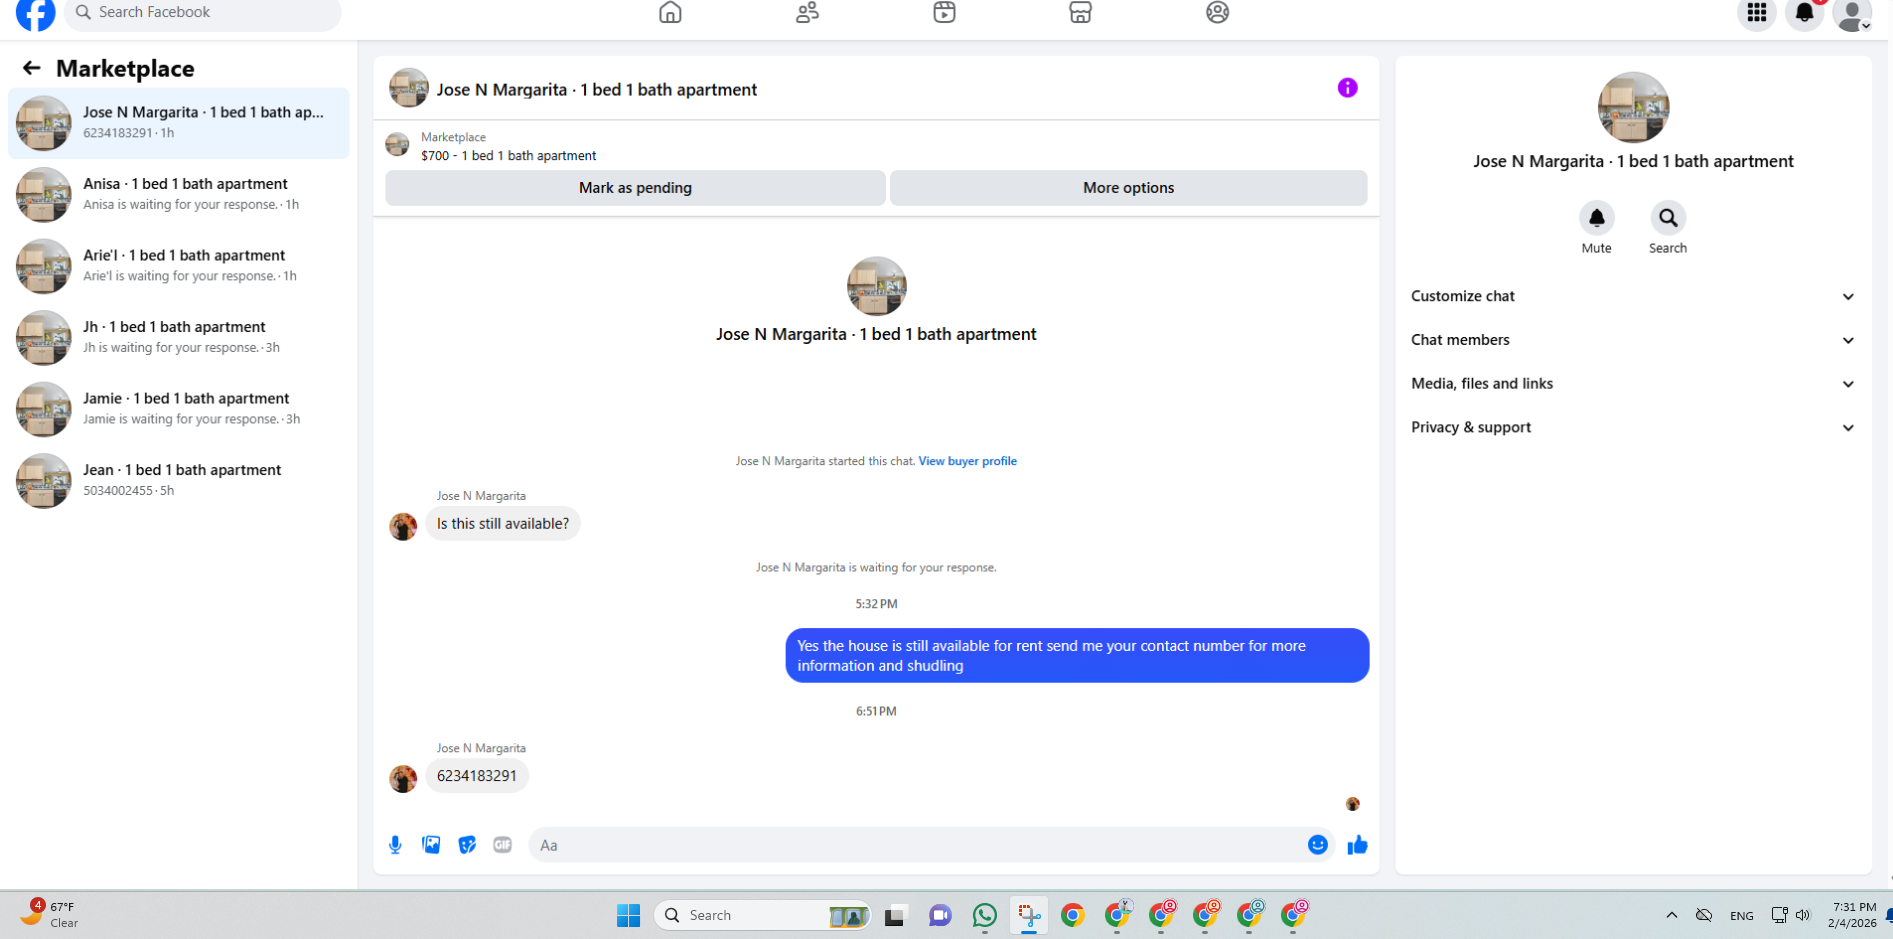
Task: Open the notifications bell in header
Action: [x=1804, y=13]
